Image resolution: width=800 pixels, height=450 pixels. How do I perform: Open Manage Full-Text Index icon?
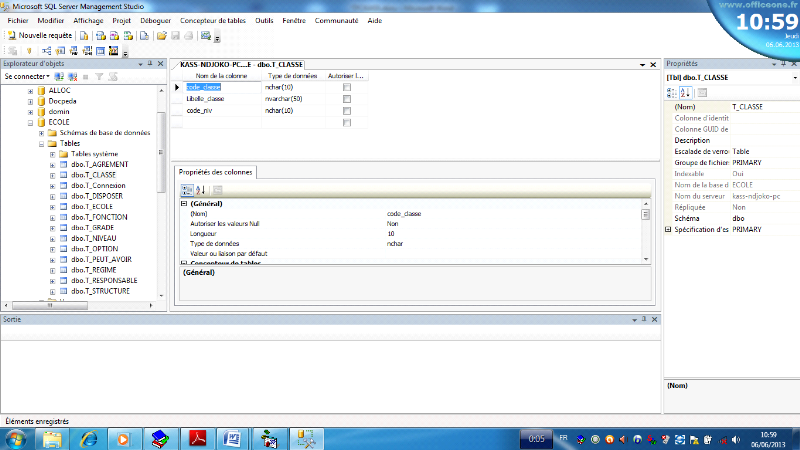(74, 51)
